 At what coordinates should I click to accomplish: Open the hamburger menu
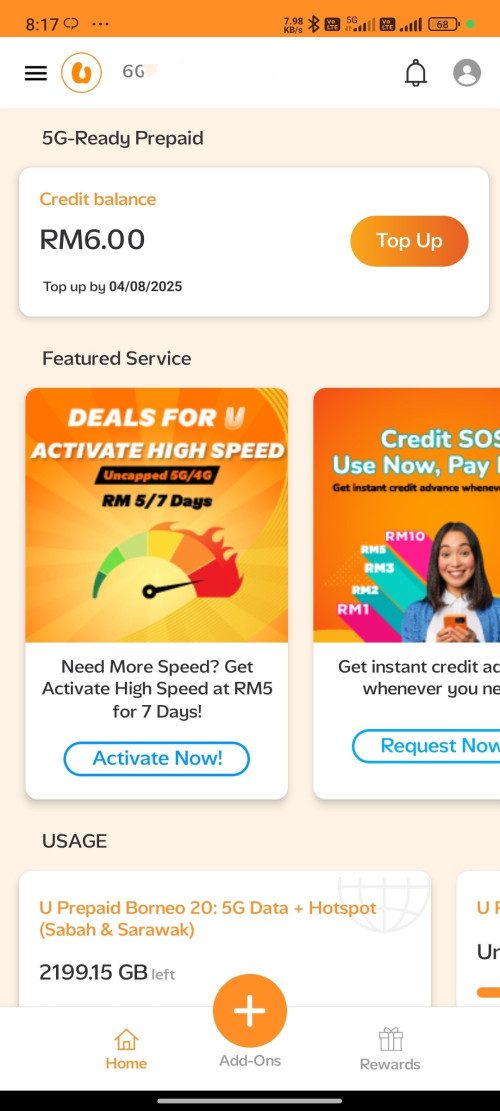point(35,73)
